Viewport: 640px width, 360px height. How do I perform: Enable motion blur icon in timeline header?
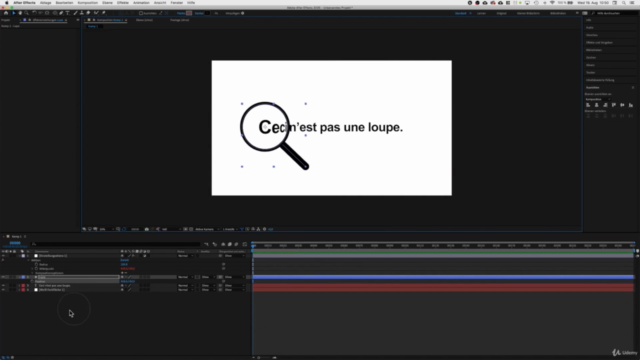click(x=236, y=244)
